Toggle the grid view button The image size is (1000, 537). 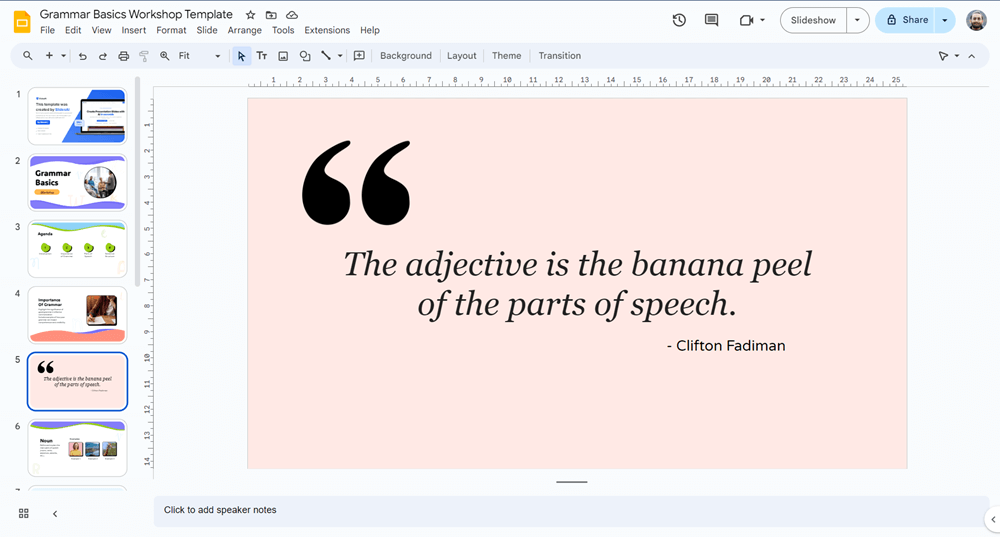pos(24,513)
